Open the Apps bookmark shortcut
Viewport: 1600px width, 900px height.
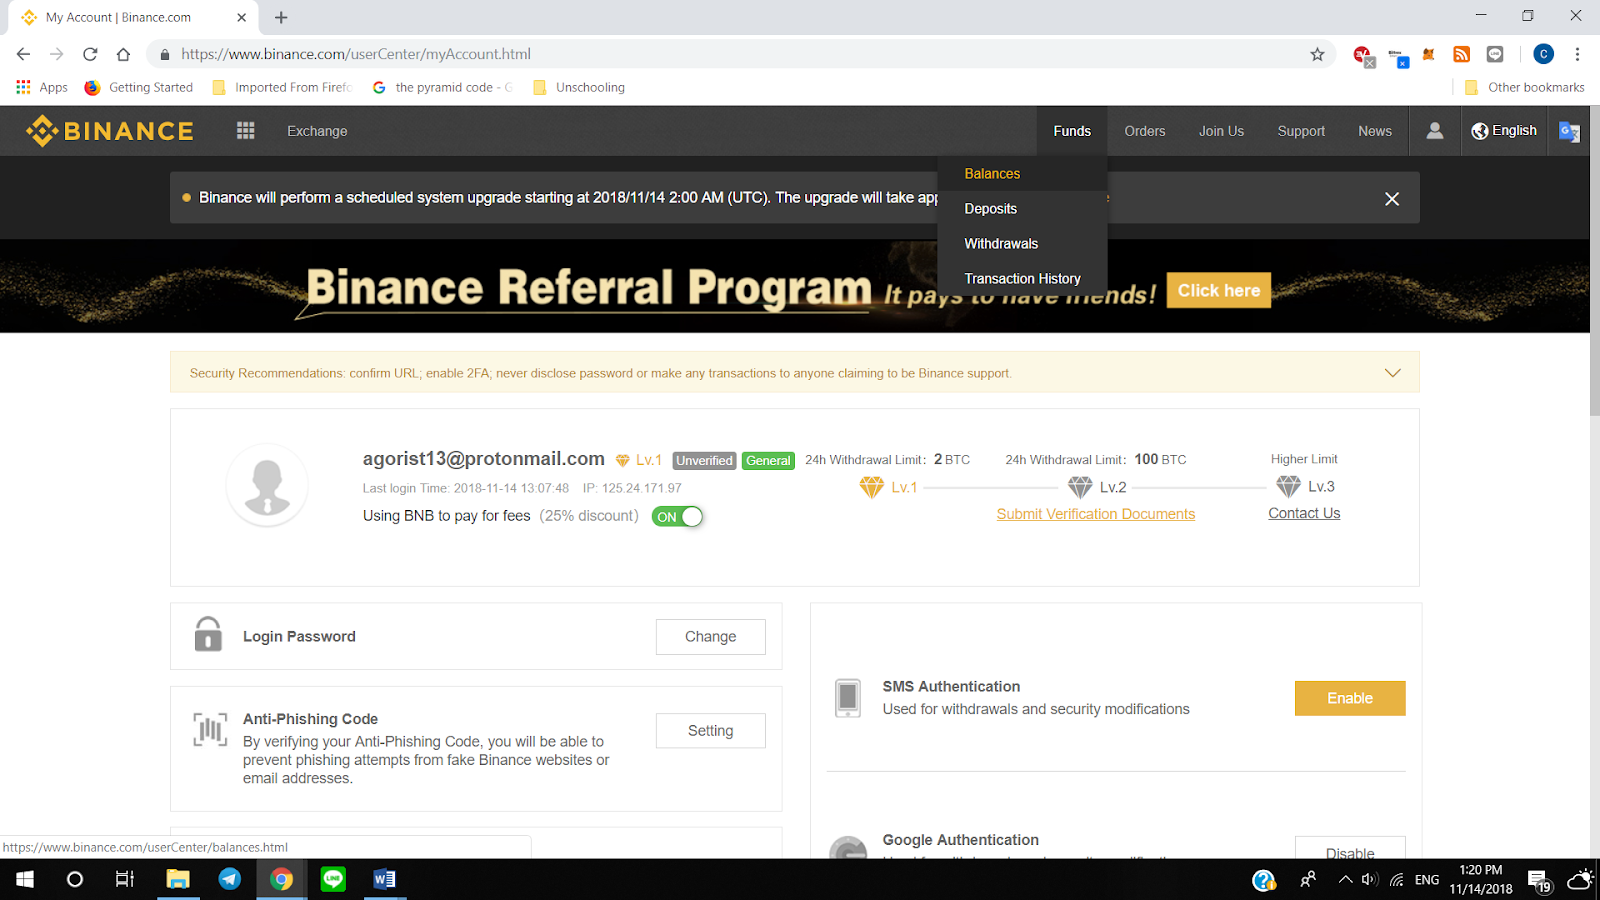42,87
